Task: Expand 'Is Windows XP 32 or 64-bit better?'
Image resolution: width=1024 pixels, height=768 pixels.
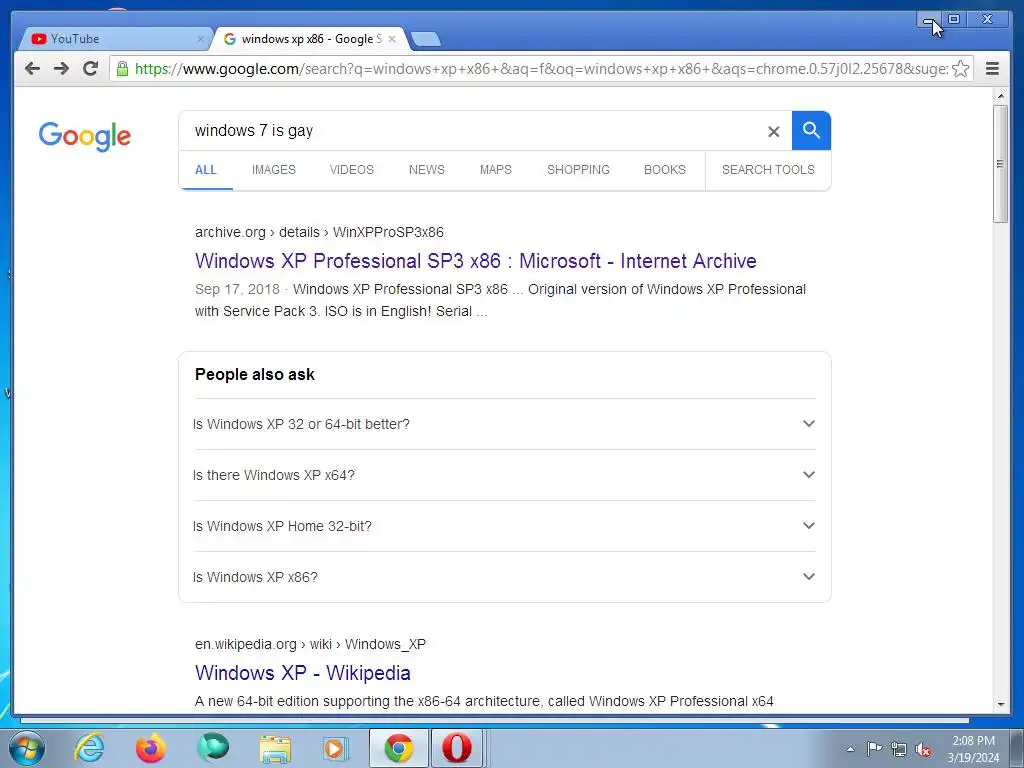Action: (505, 424)
